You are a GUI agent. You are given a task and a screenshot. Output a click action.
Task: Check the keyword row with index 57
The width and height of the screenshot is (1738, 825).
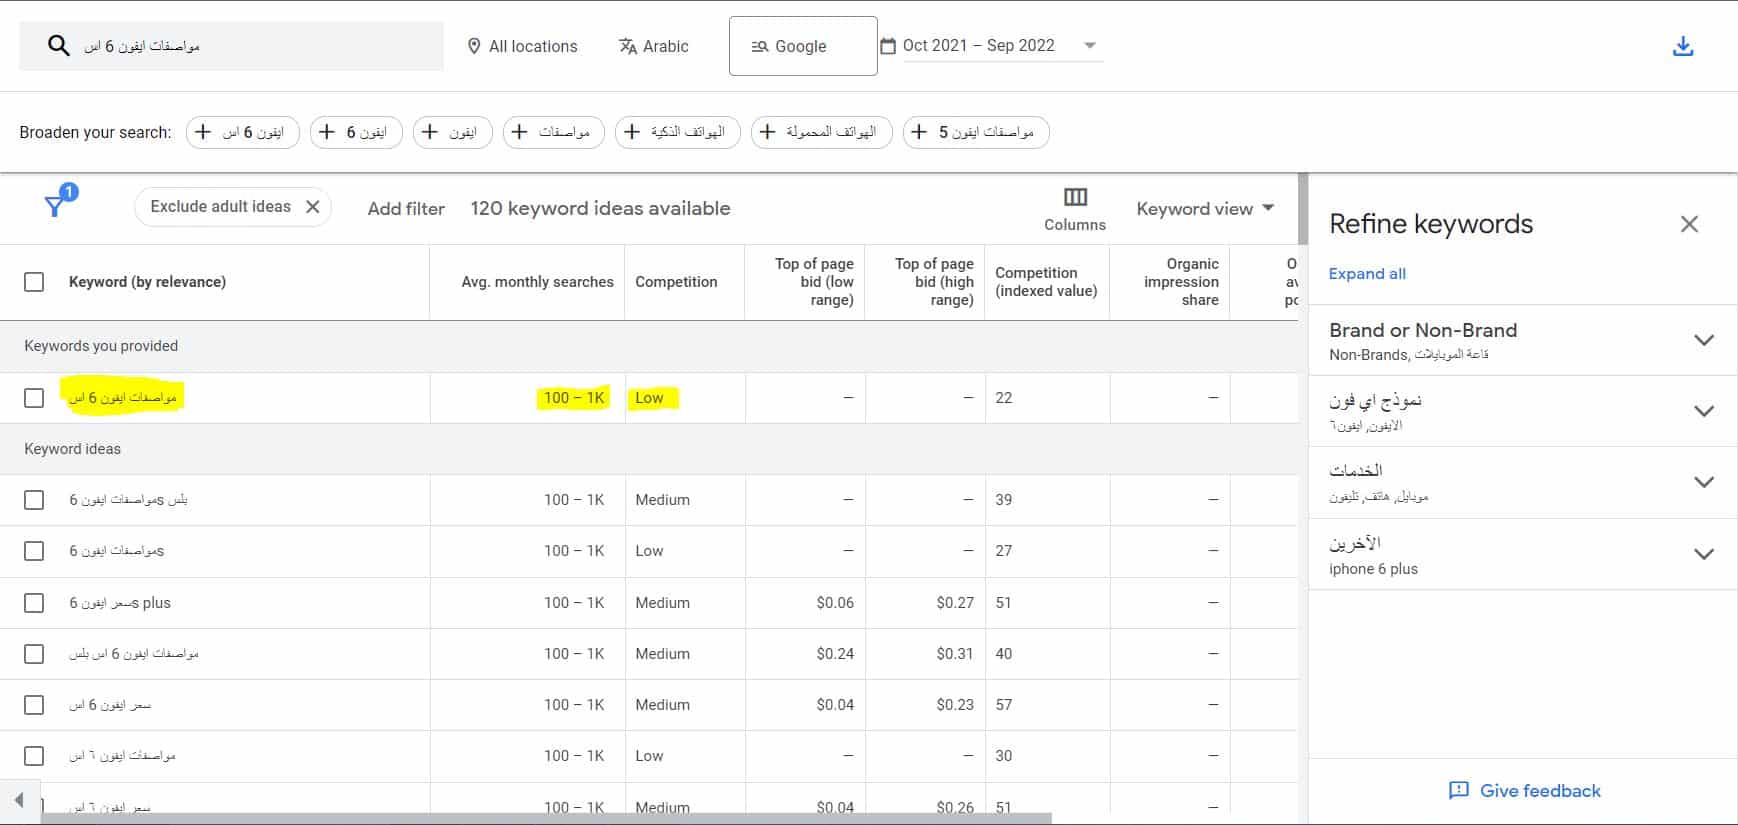point(34,705)
